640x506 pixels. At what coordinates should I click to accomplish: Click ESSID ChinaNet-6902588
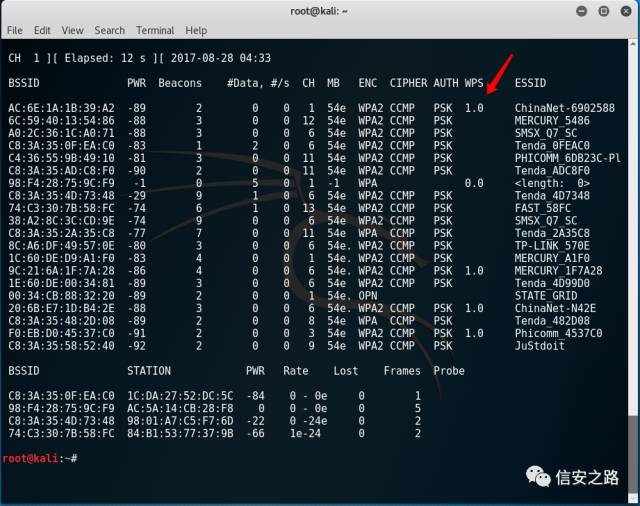[x=564, y=108]
